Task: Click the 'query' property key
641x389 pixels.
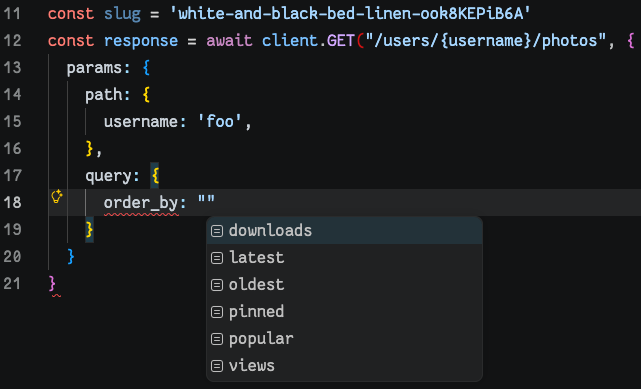Action: click(x=108, y=176)
